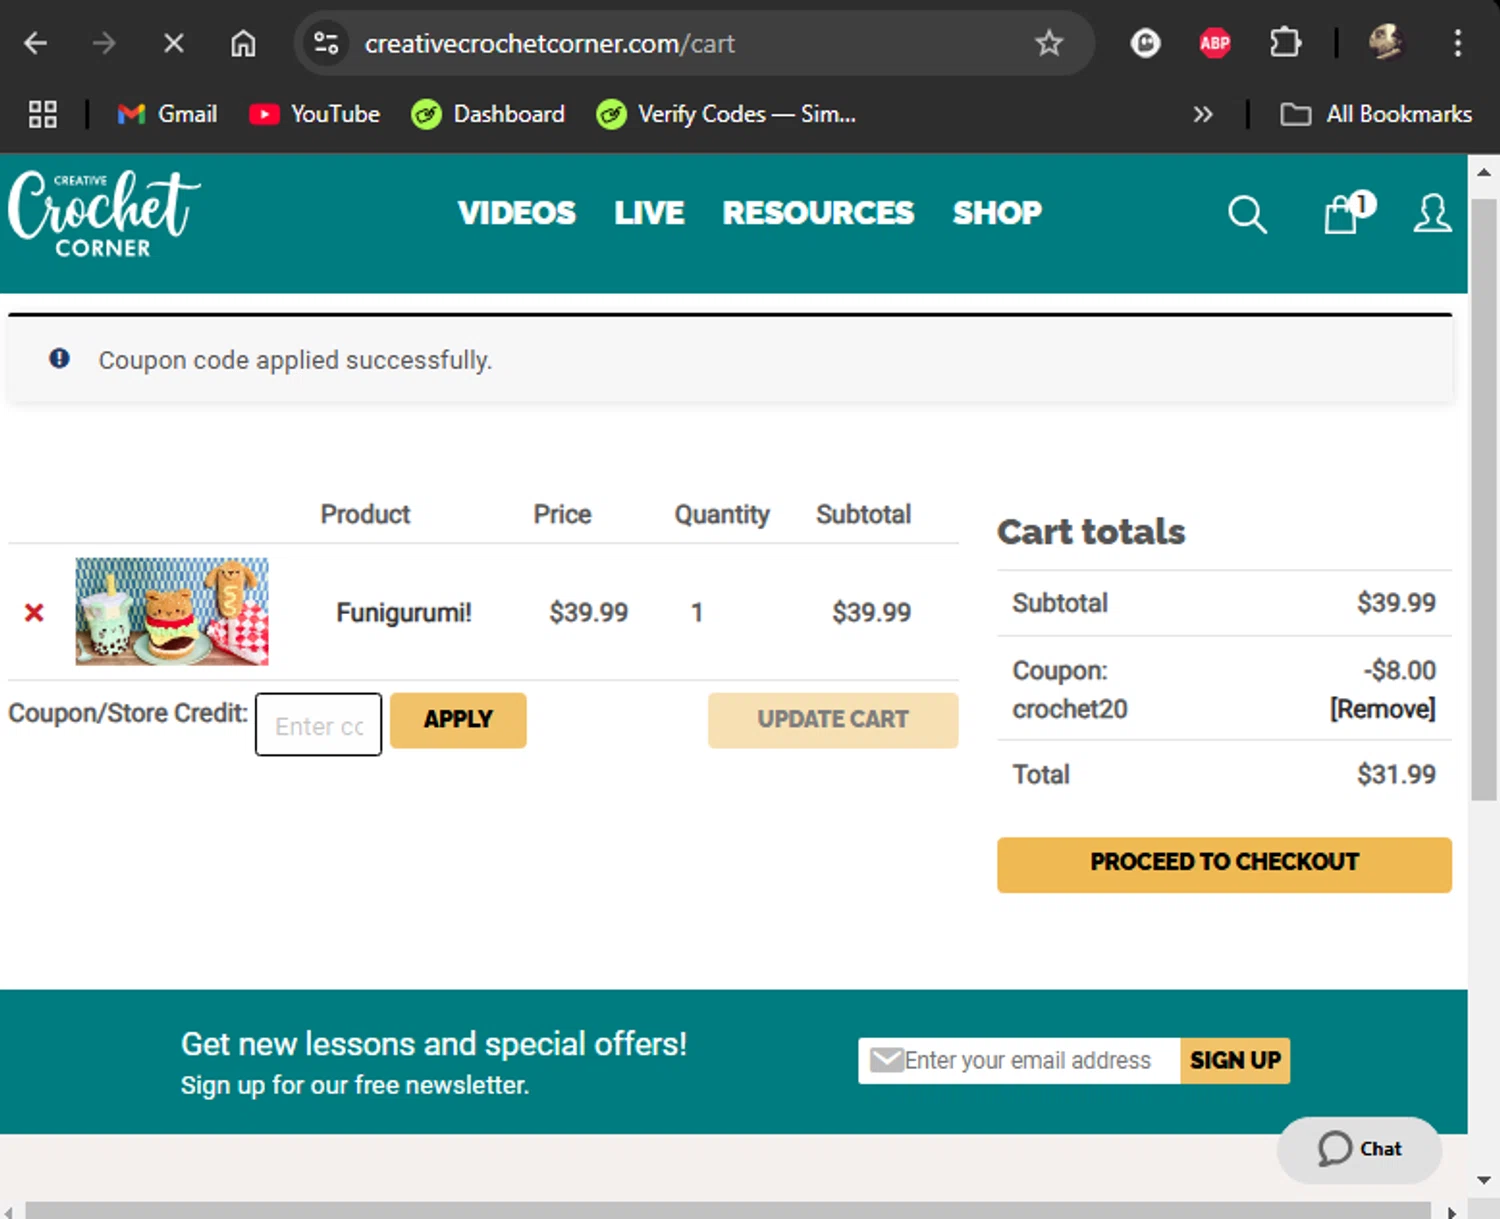Click the info icon in coupon notice

pyautogui.click(x=60, y=358)
